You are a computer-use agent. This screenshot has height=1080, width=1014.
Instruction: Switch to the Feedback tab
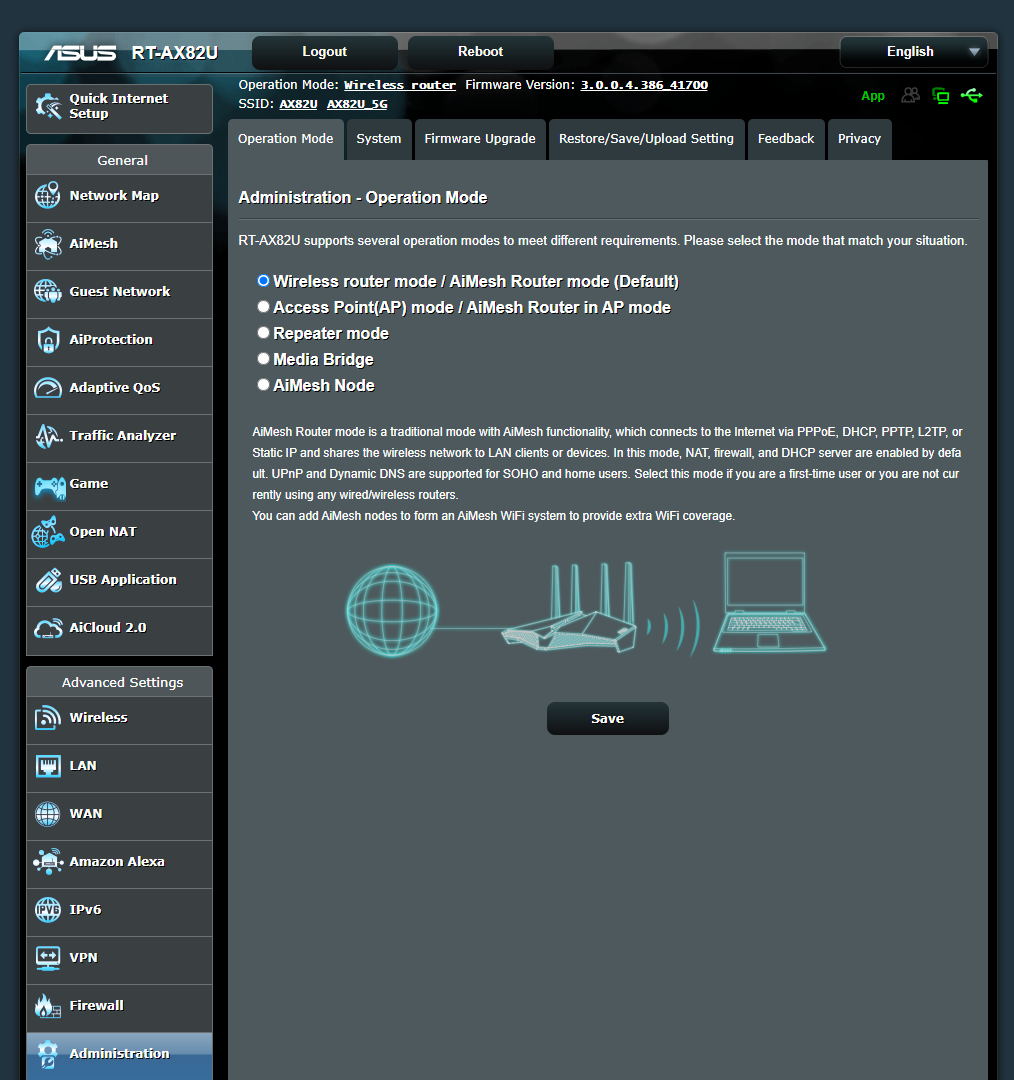(786, 139)
